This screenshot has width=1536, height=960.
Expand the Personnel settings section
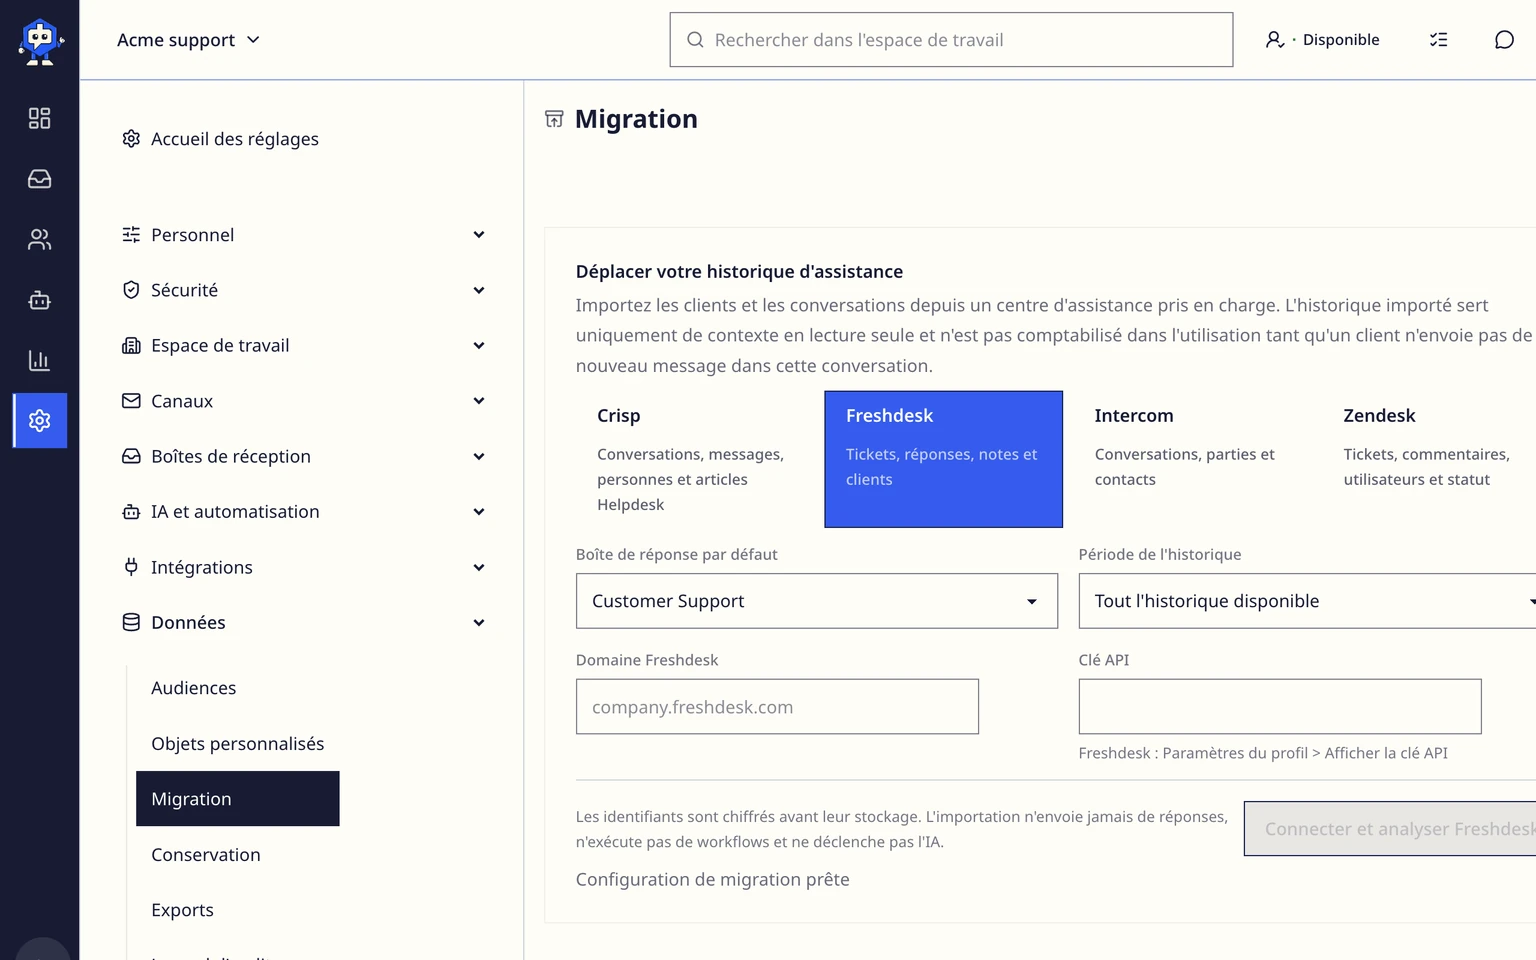click(x=304, y=235)
